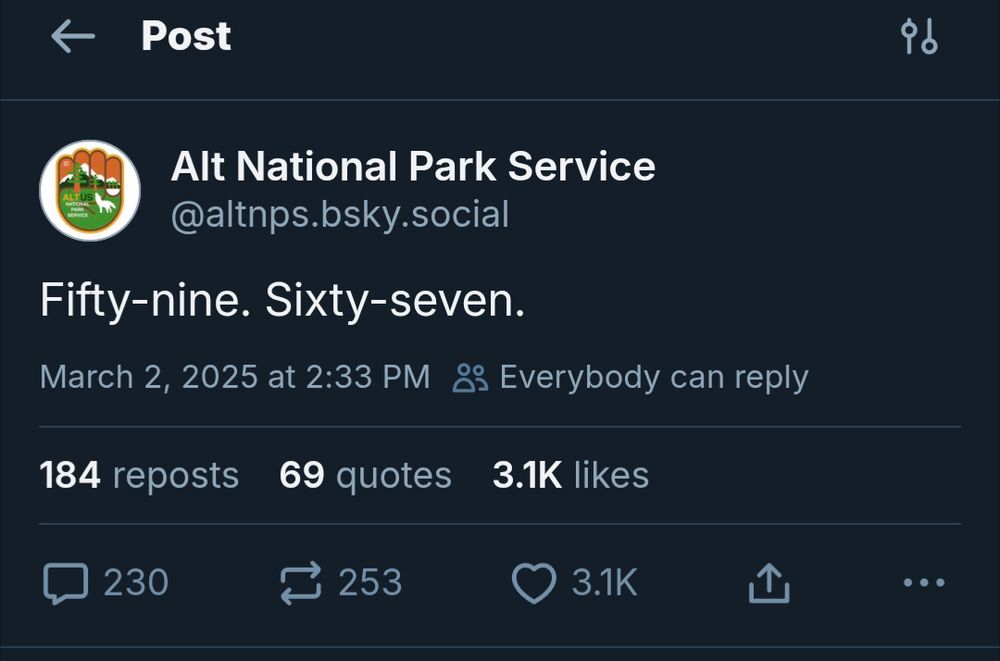Open Alt National Park Service profile avatar
Image resolution: width=1000 pixels, height=661 pixels.
pyautogui.click(x=91, y=192)
